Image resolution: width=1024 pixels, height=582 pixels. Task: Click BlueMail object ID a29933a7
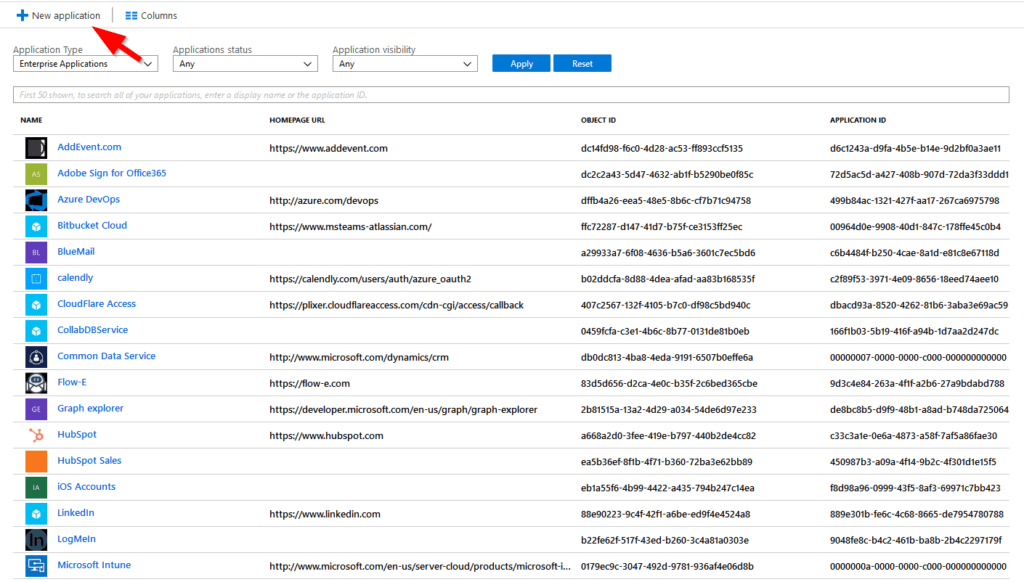pos(668,253)
